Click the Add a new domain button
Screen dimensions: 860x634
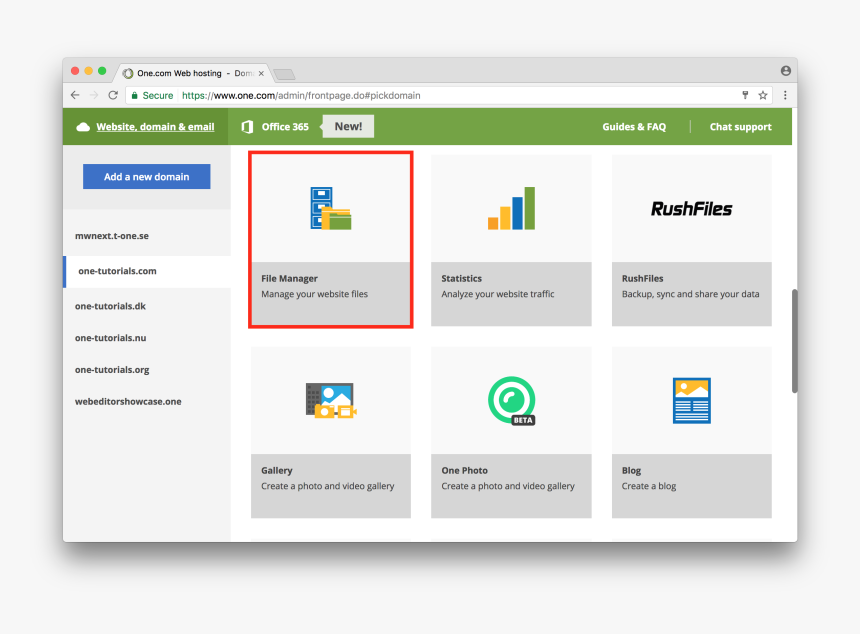click(146, 177)
